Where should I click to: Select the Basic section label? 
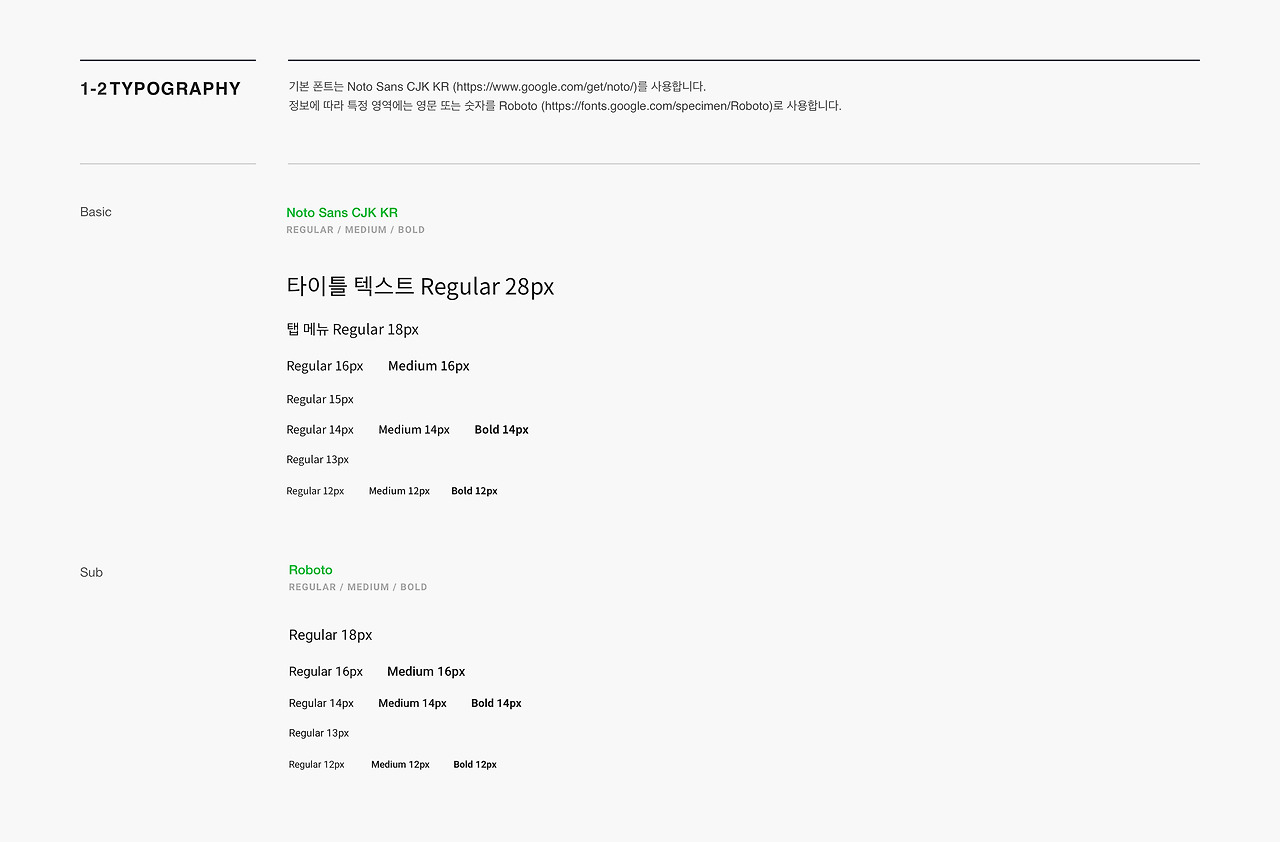96,212
